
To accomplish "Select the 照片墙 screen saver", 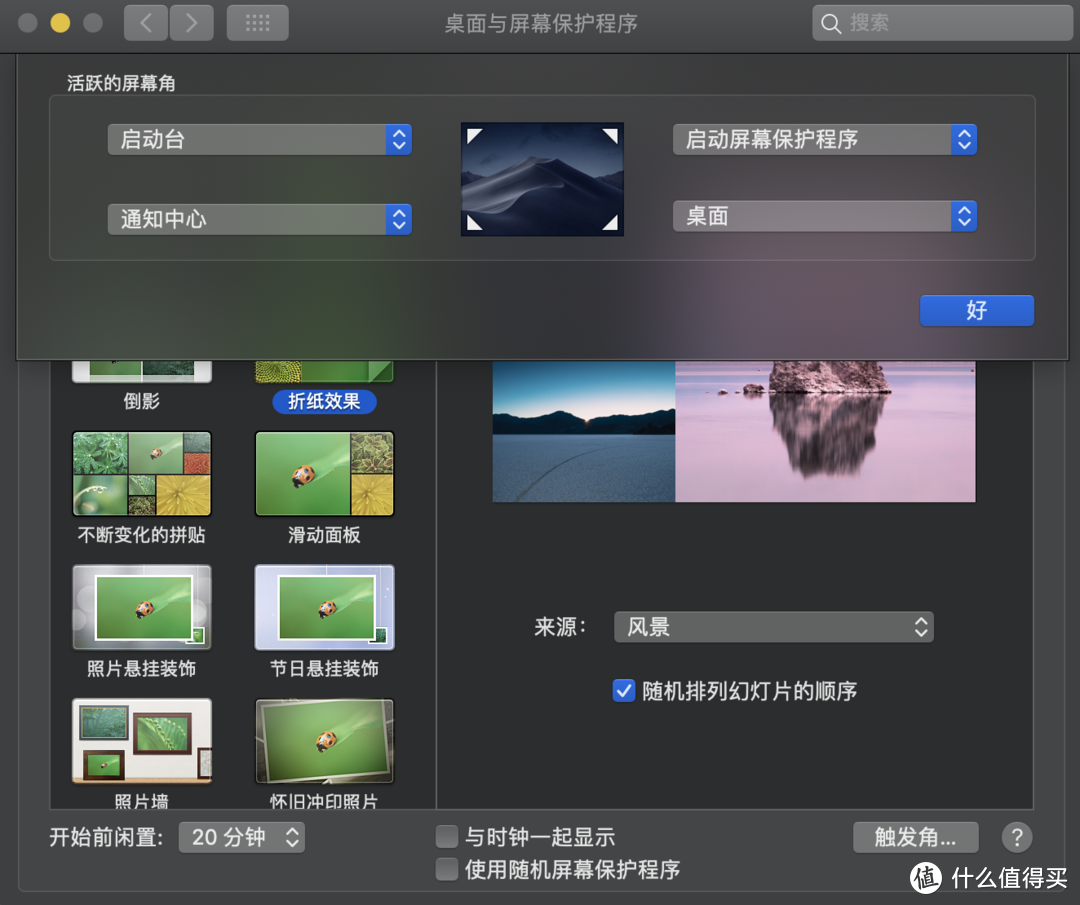I will (141, 740).
